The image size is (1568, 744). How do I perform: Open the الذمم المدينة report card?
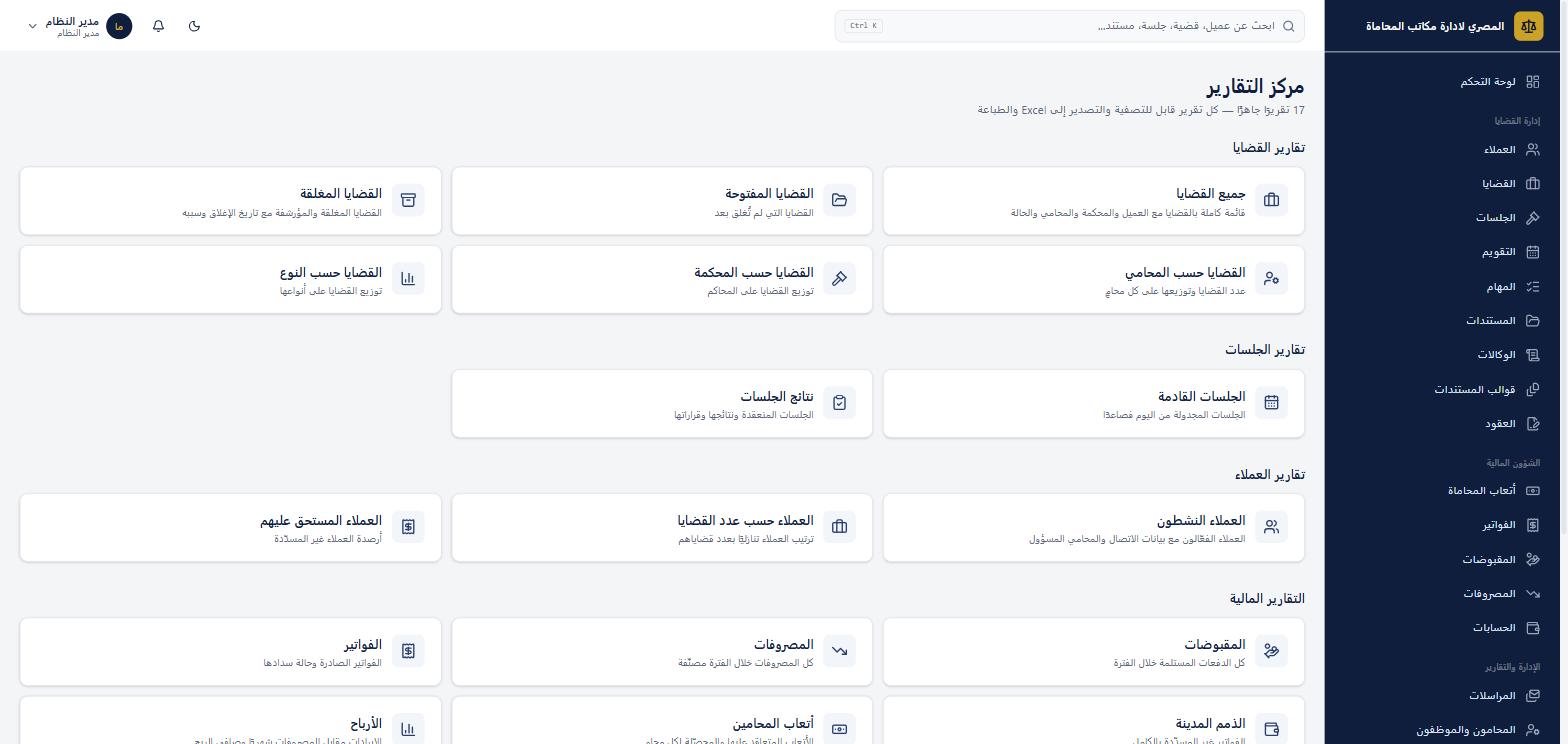1094,721
